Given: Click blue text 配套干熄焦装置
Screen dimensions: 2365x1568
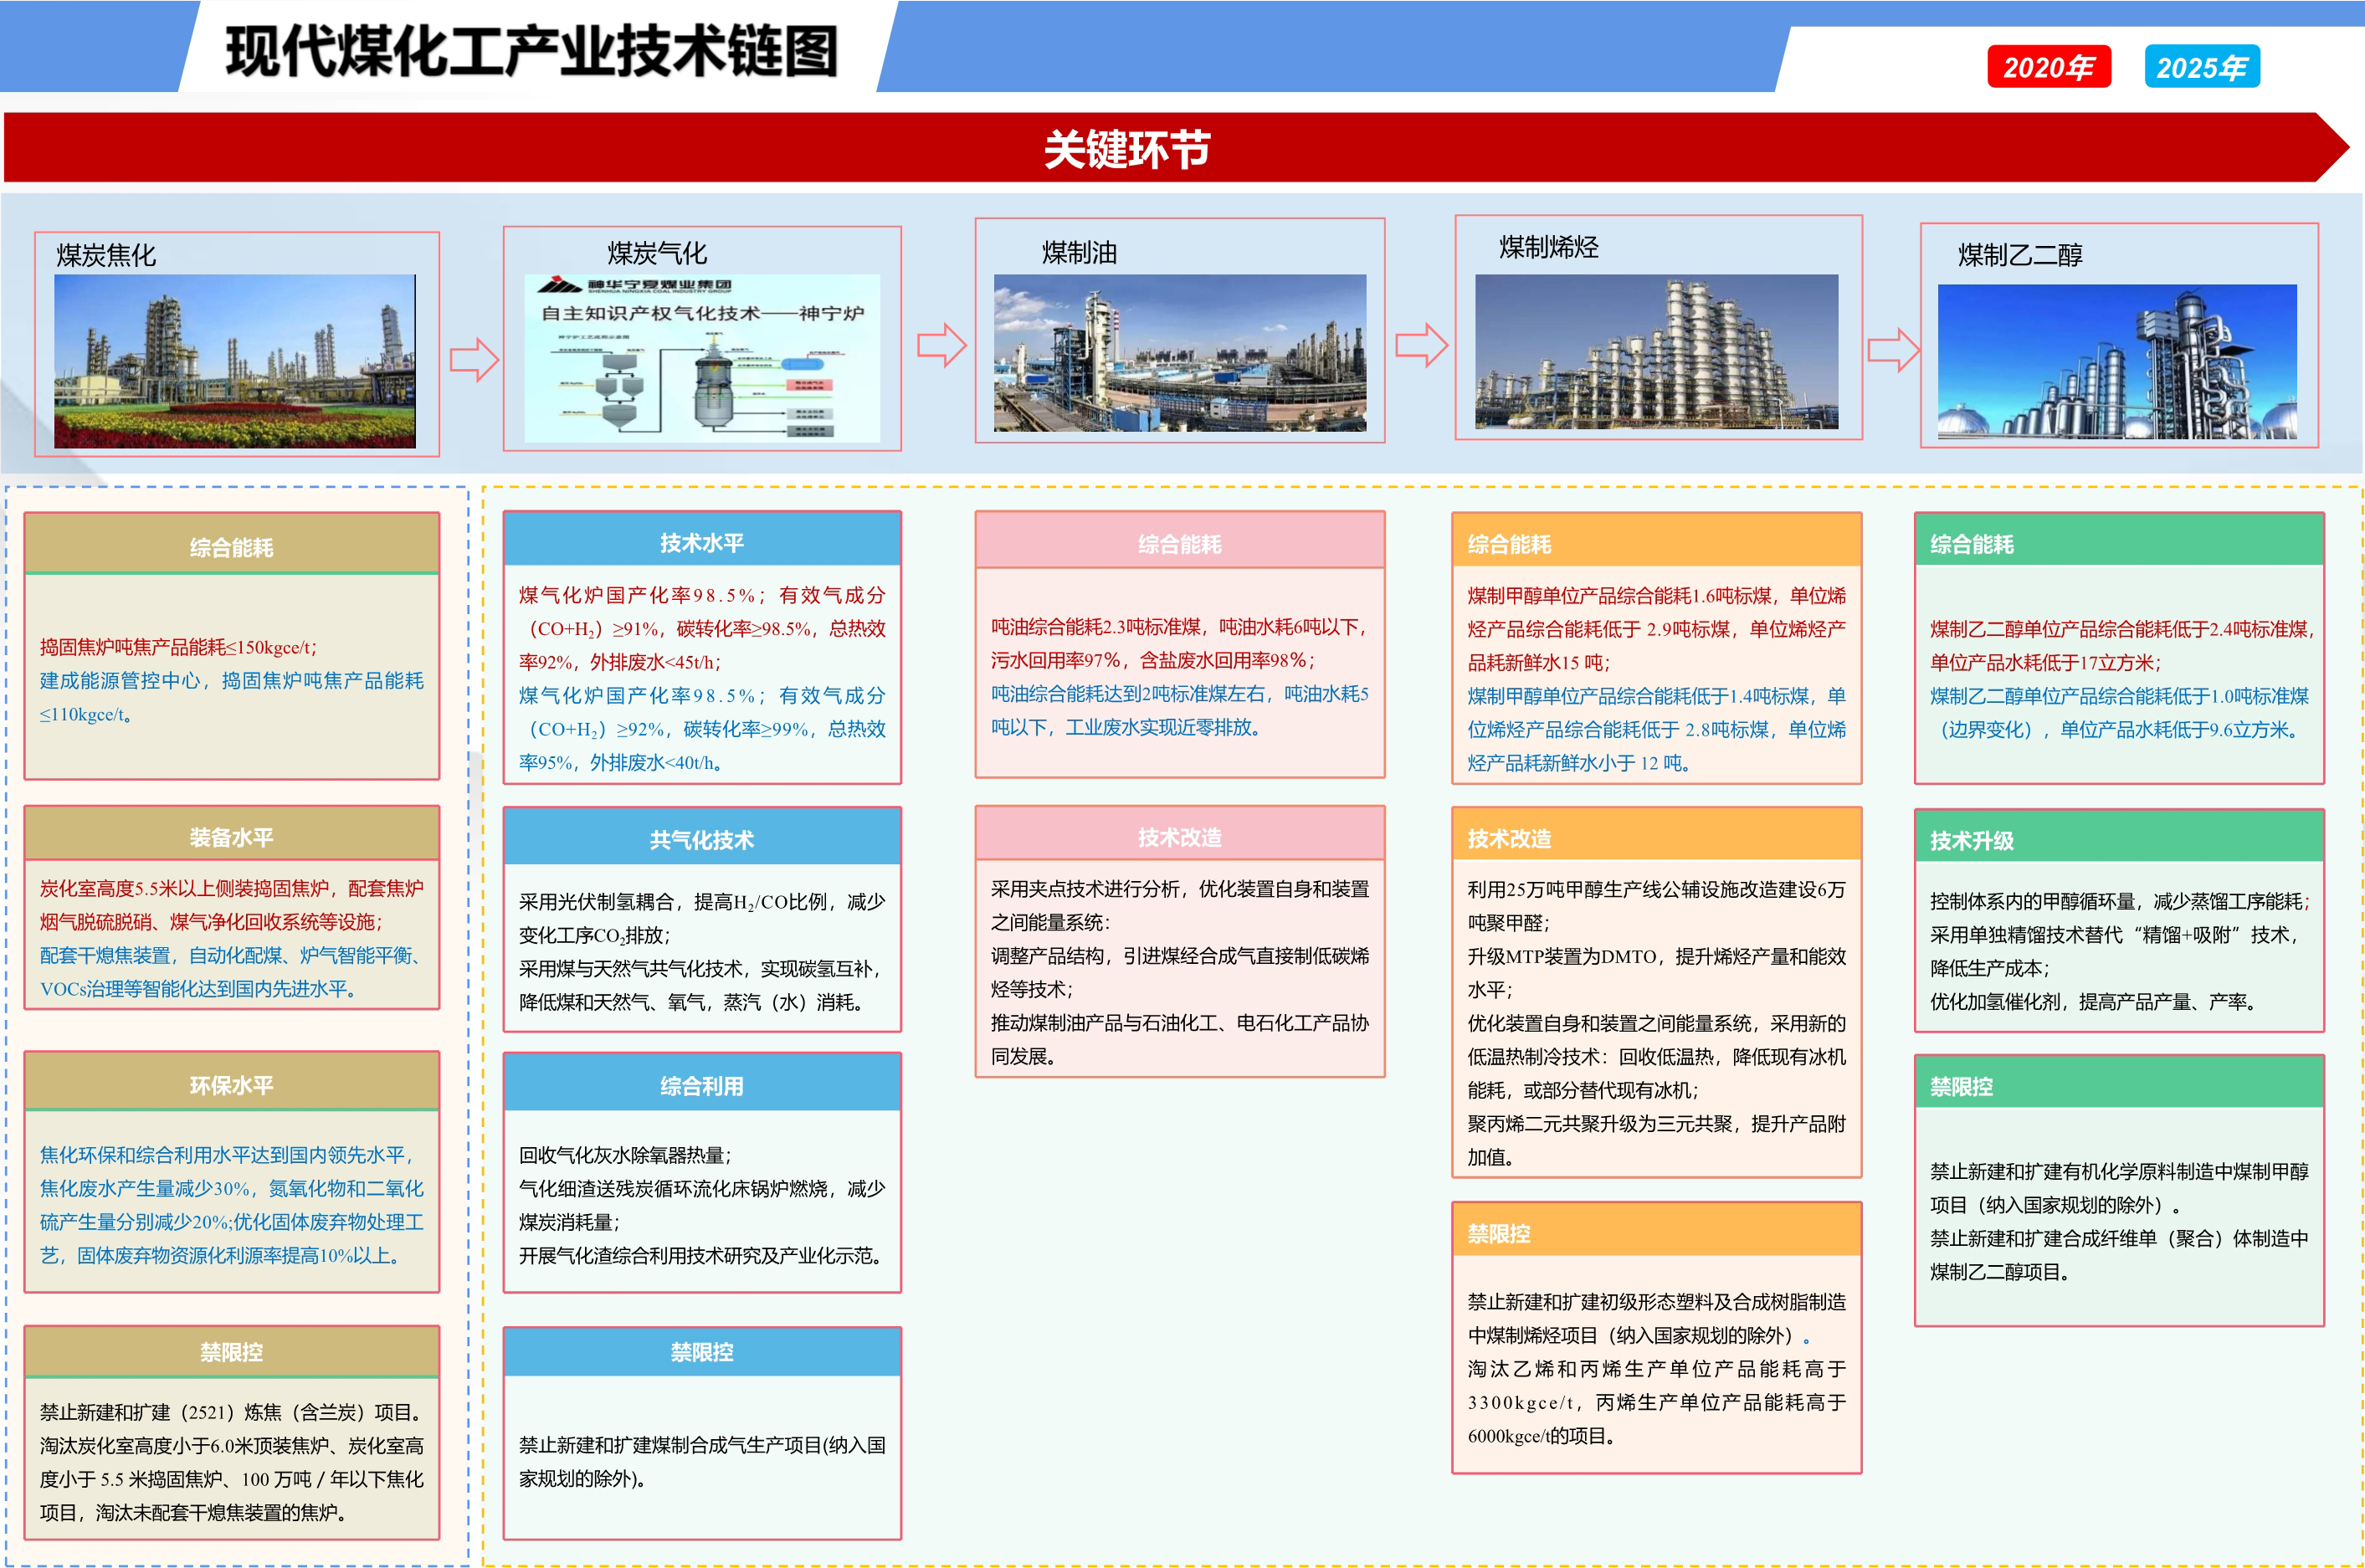Looking at the screenshot, I should 106,956.
